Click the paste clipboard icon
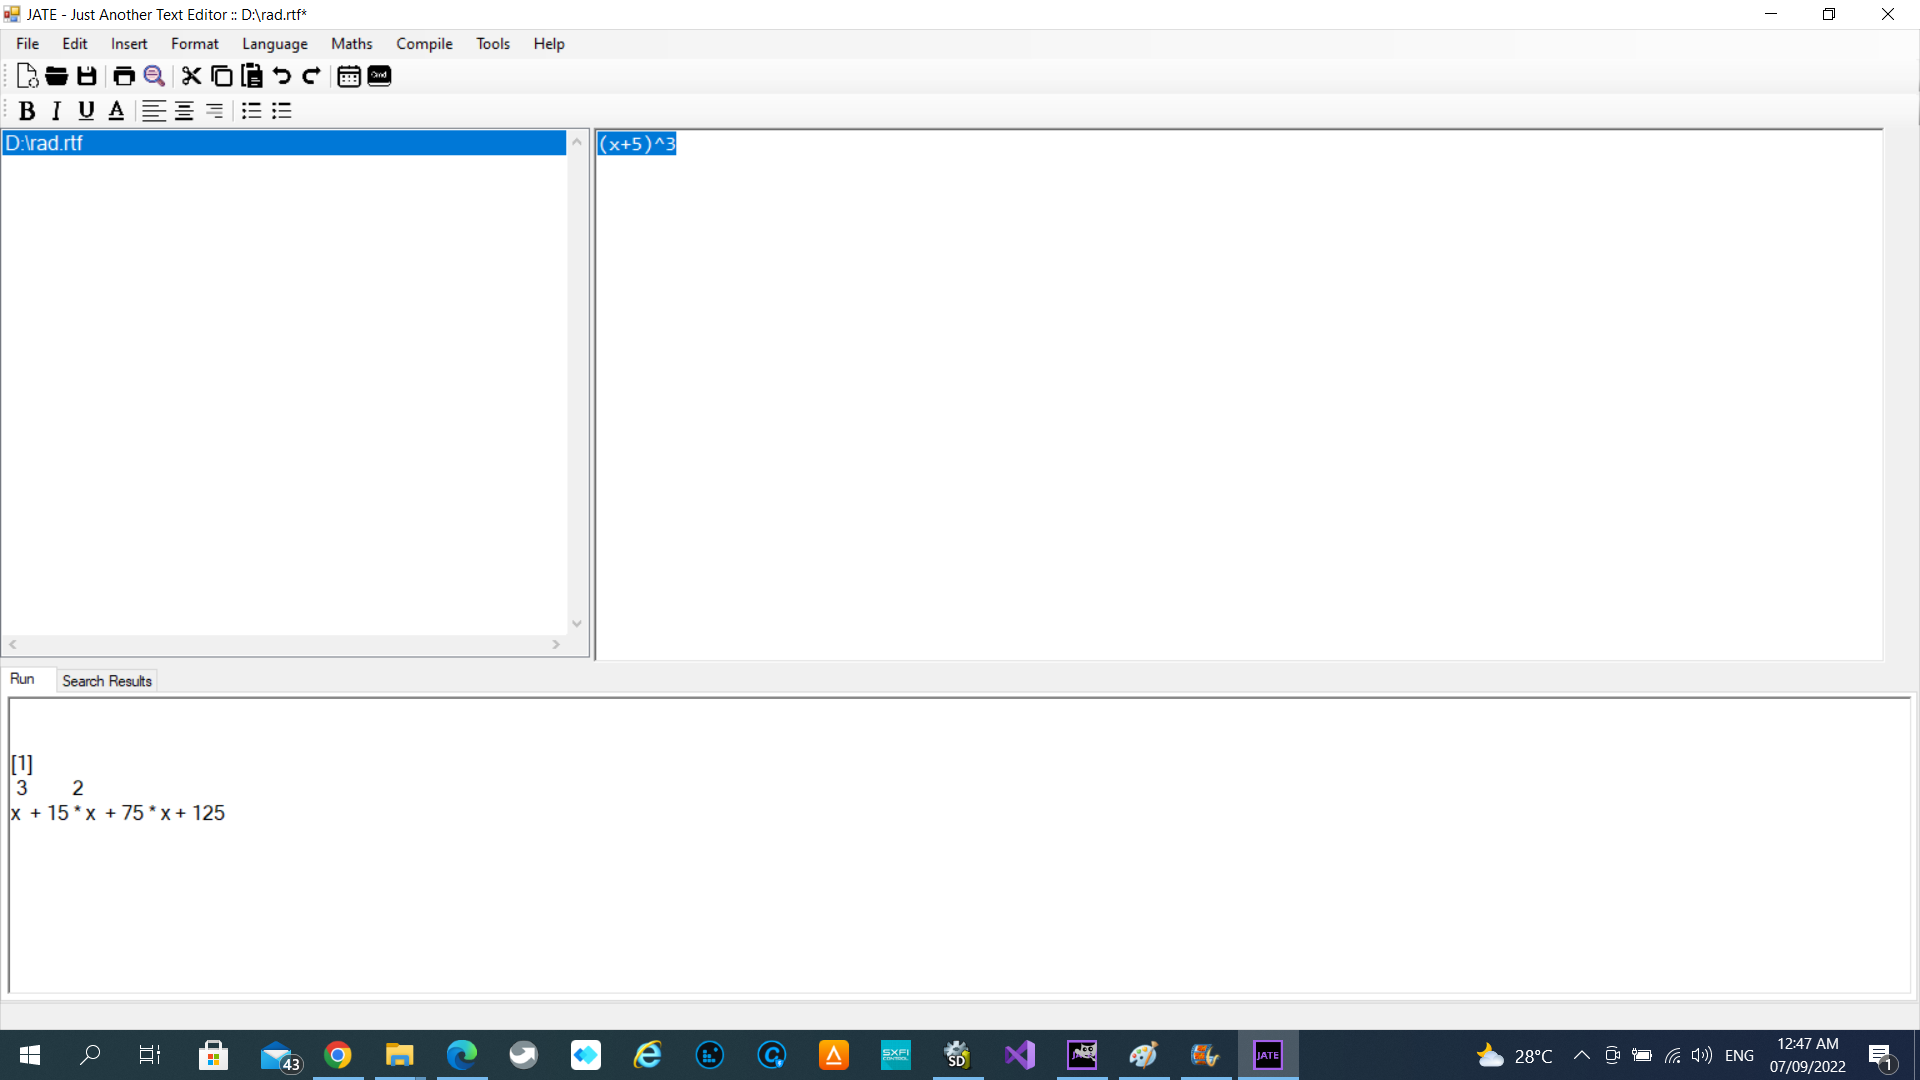The image size is (1920, 1080). click(252, 76)
